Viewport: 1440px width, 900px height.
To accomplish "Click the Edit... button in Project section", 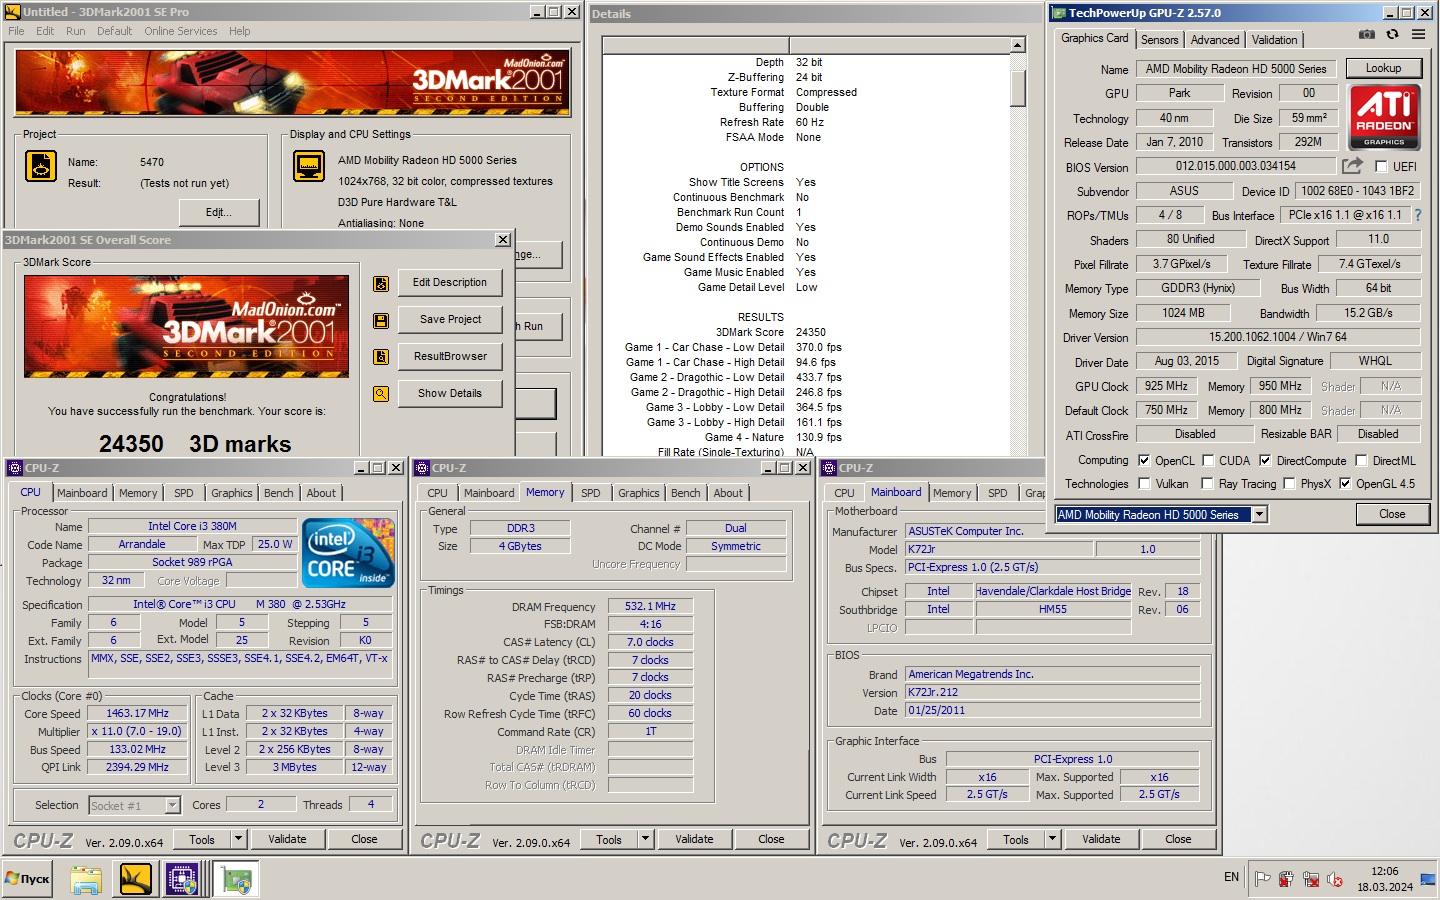I will [219, 212].
